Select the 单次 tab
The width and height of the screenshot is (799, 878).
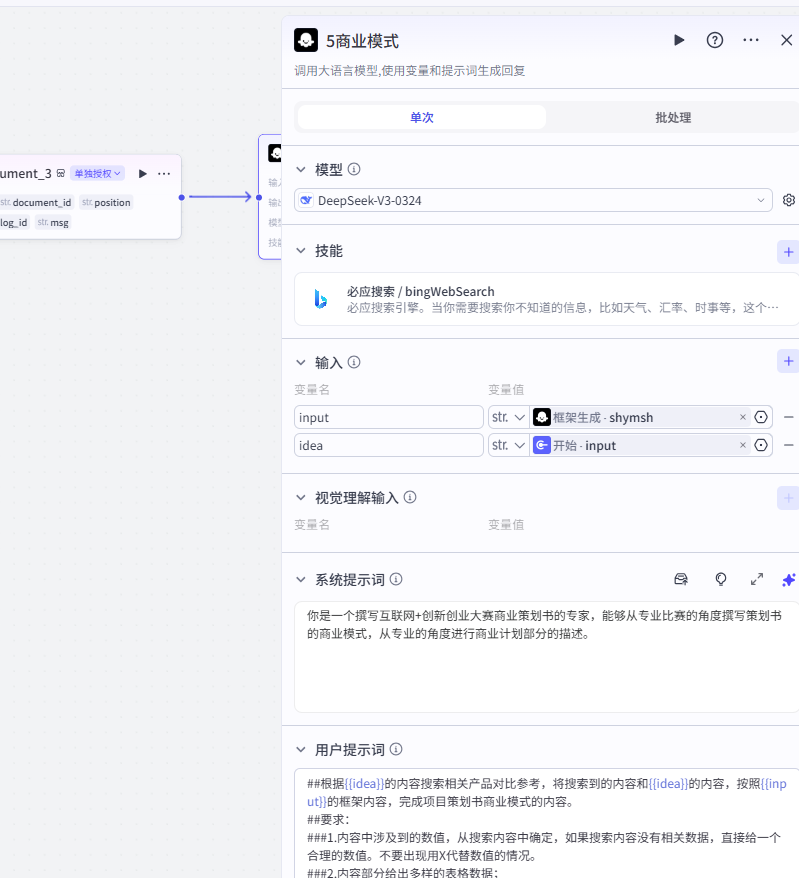coord(422,118)
